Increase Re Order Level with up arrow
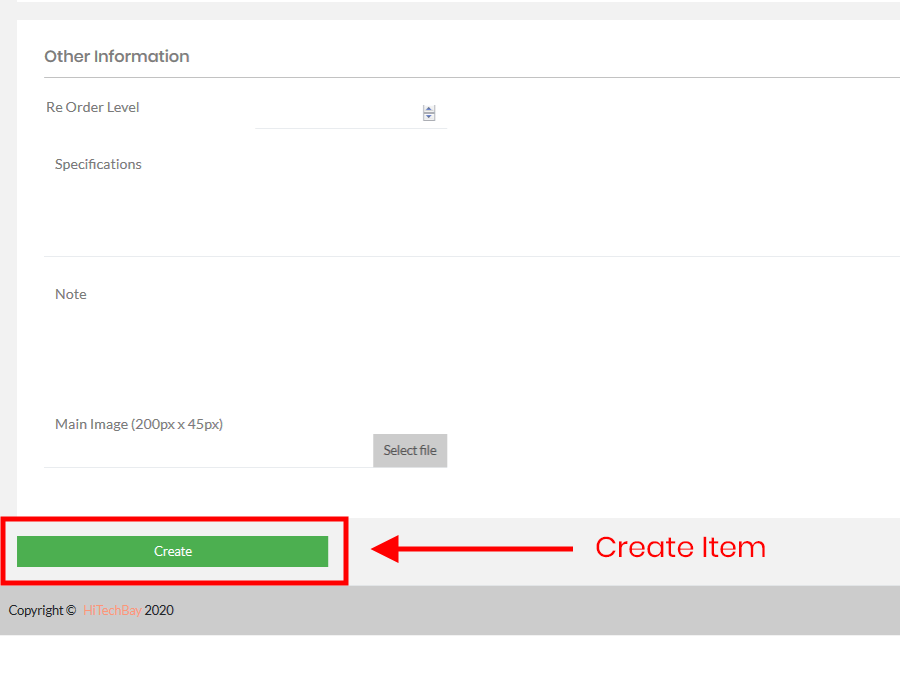The width and height of the screenshot is (900, 675). [429, 109]
